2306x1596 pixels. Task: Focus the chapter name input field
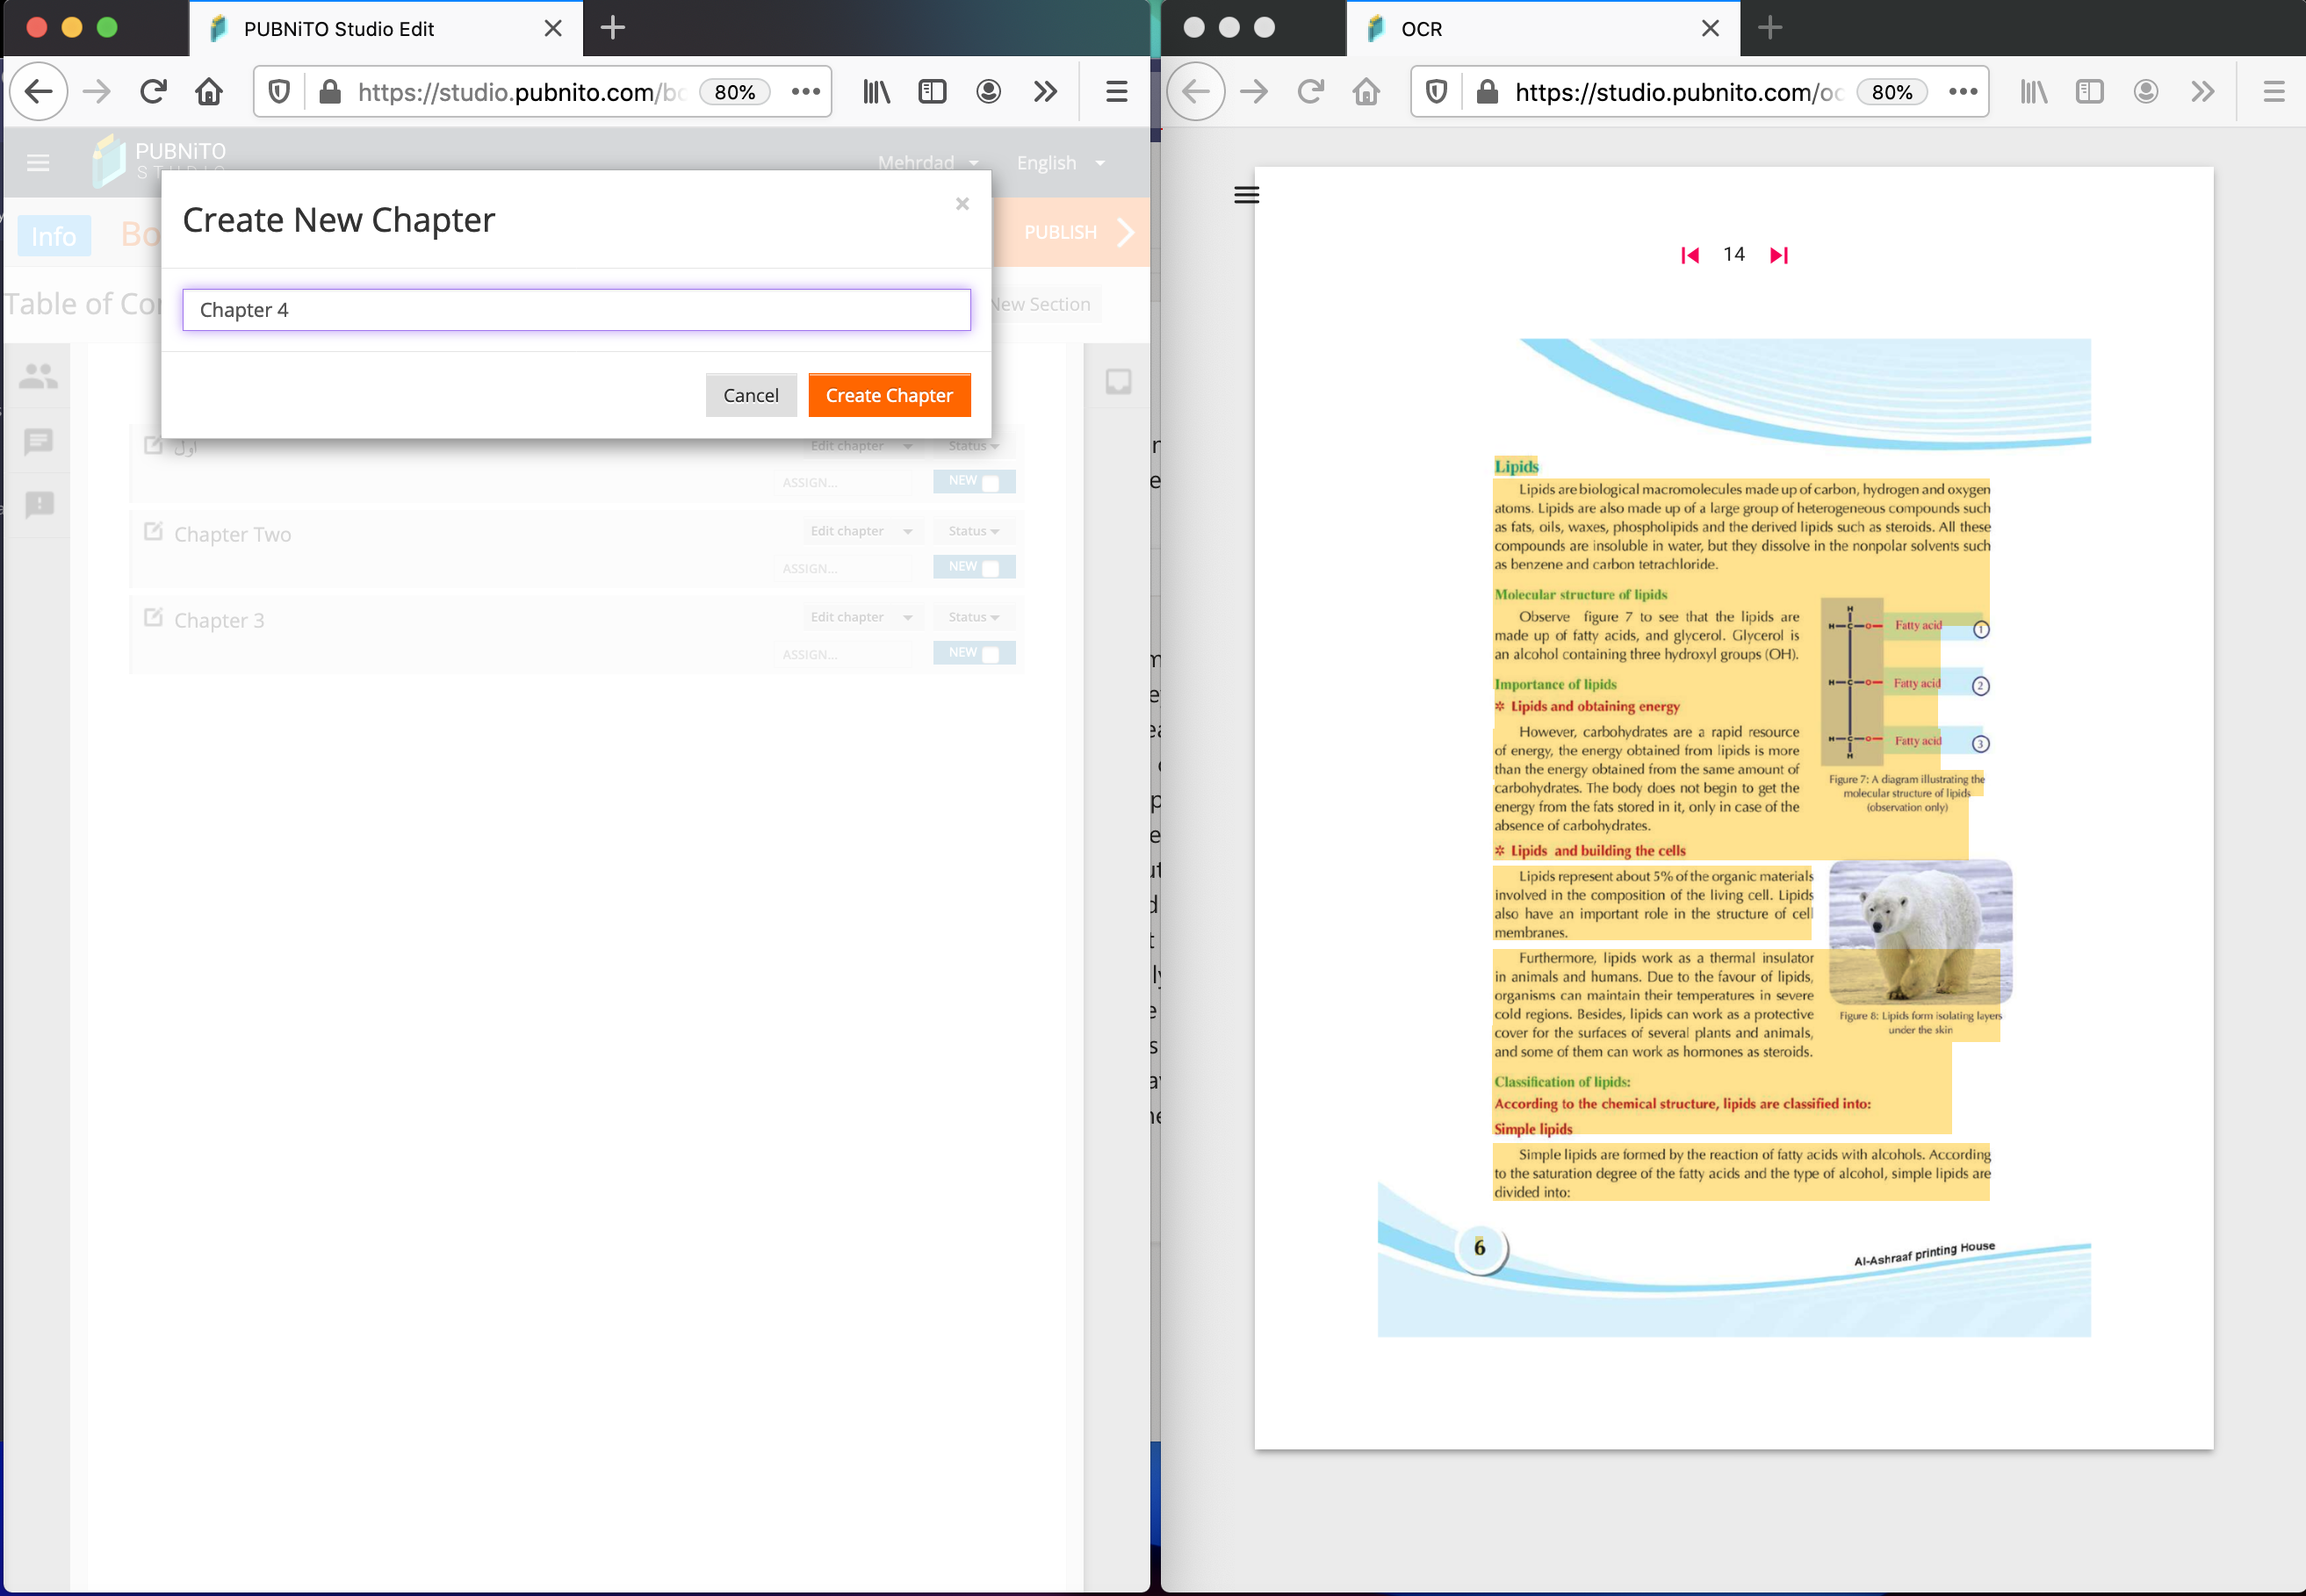tap(576, 310)
